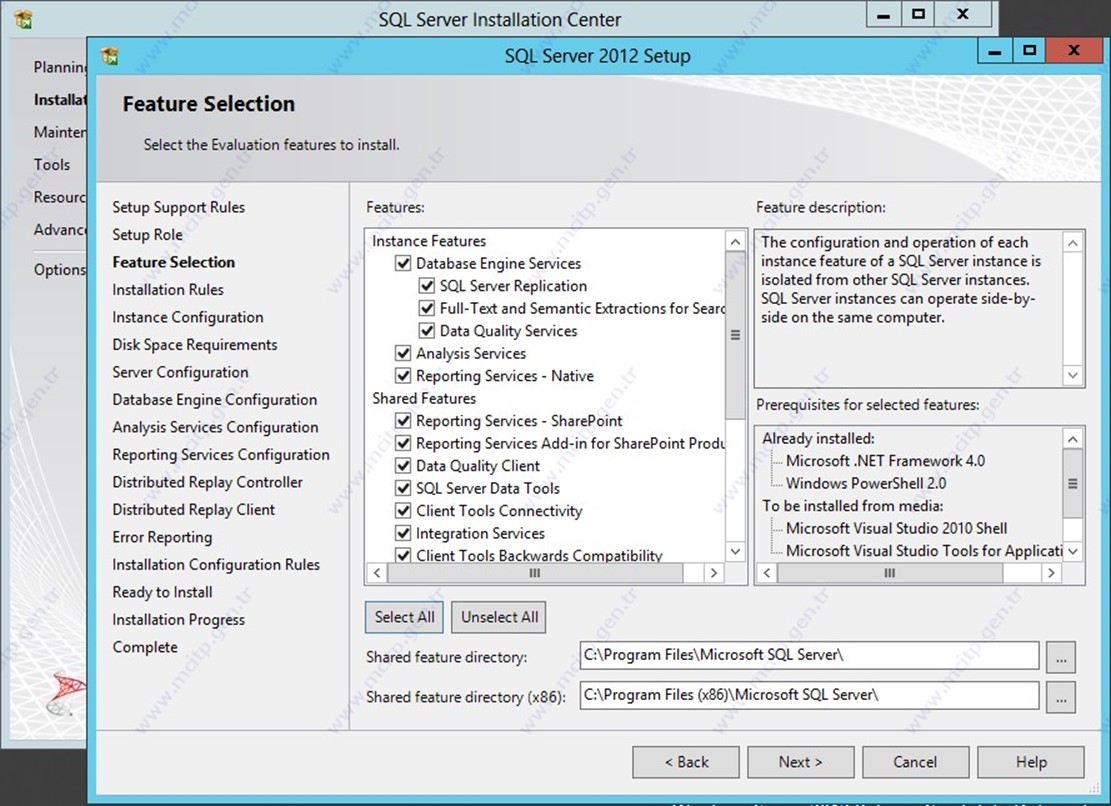The height and width of the screenshot is (806, 1111).
Task: Uncheck Data Quality Services
Action: (x=427, y=331)
